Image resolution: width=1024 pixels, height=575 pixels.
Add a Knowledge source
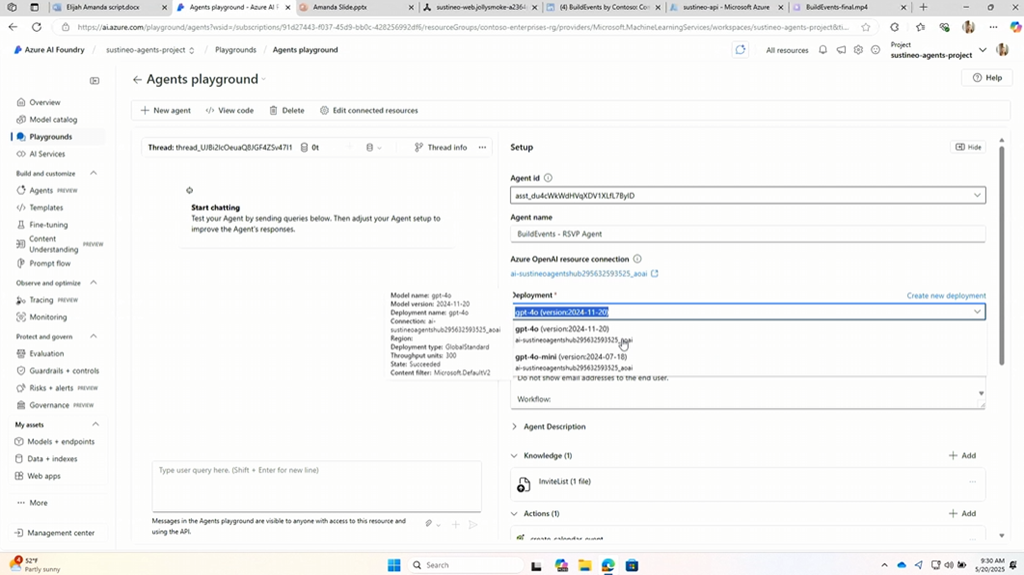click(963, 455)
